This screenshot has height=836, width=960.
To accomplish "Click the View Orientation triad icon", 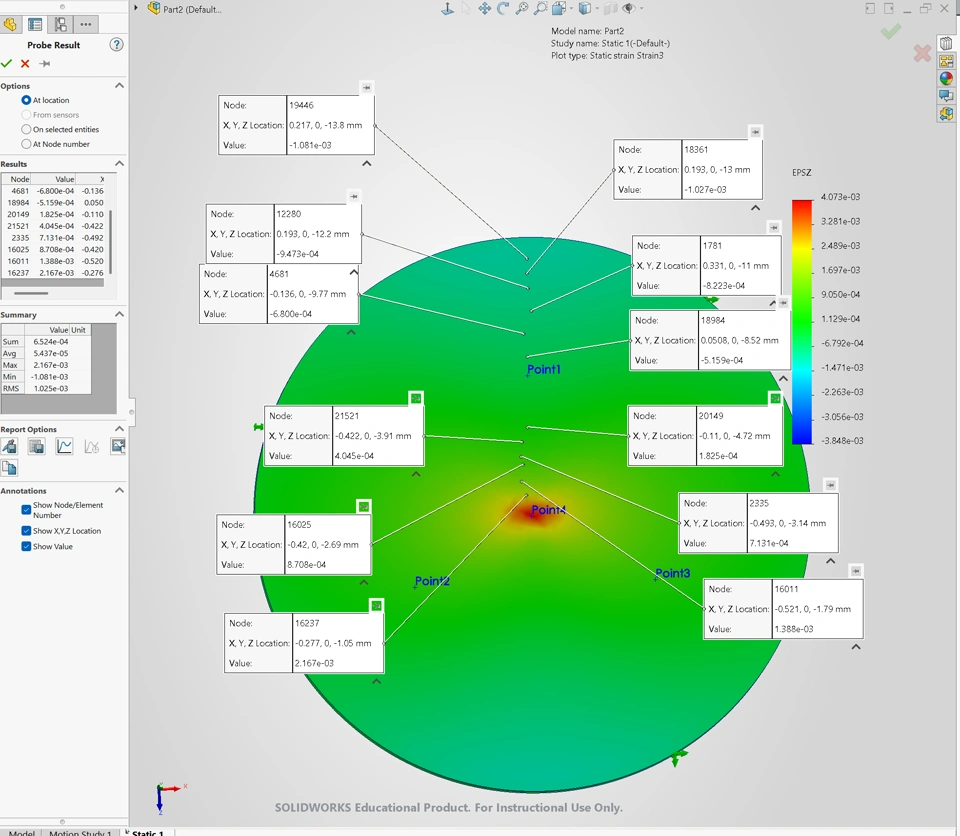I will 448,9.
